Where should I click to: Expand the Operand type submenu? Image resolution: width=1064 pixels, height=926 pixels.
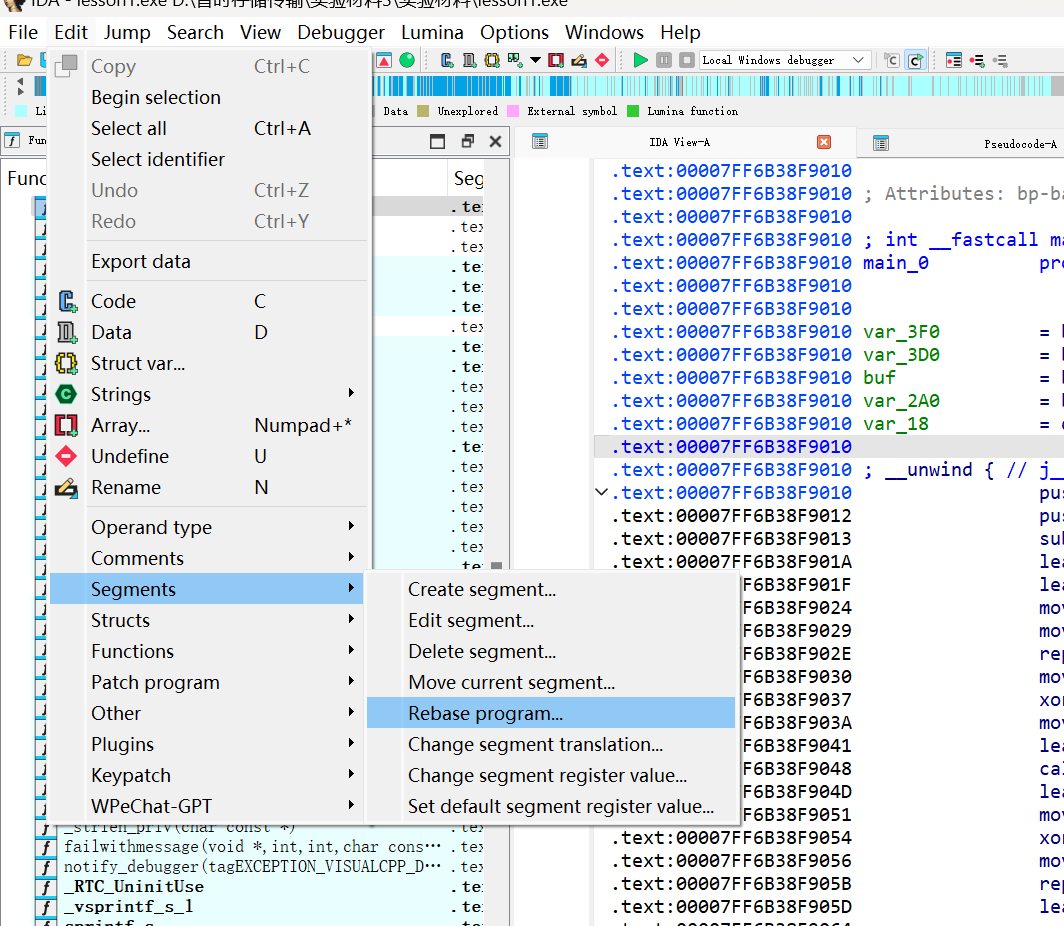pos(207,527)
